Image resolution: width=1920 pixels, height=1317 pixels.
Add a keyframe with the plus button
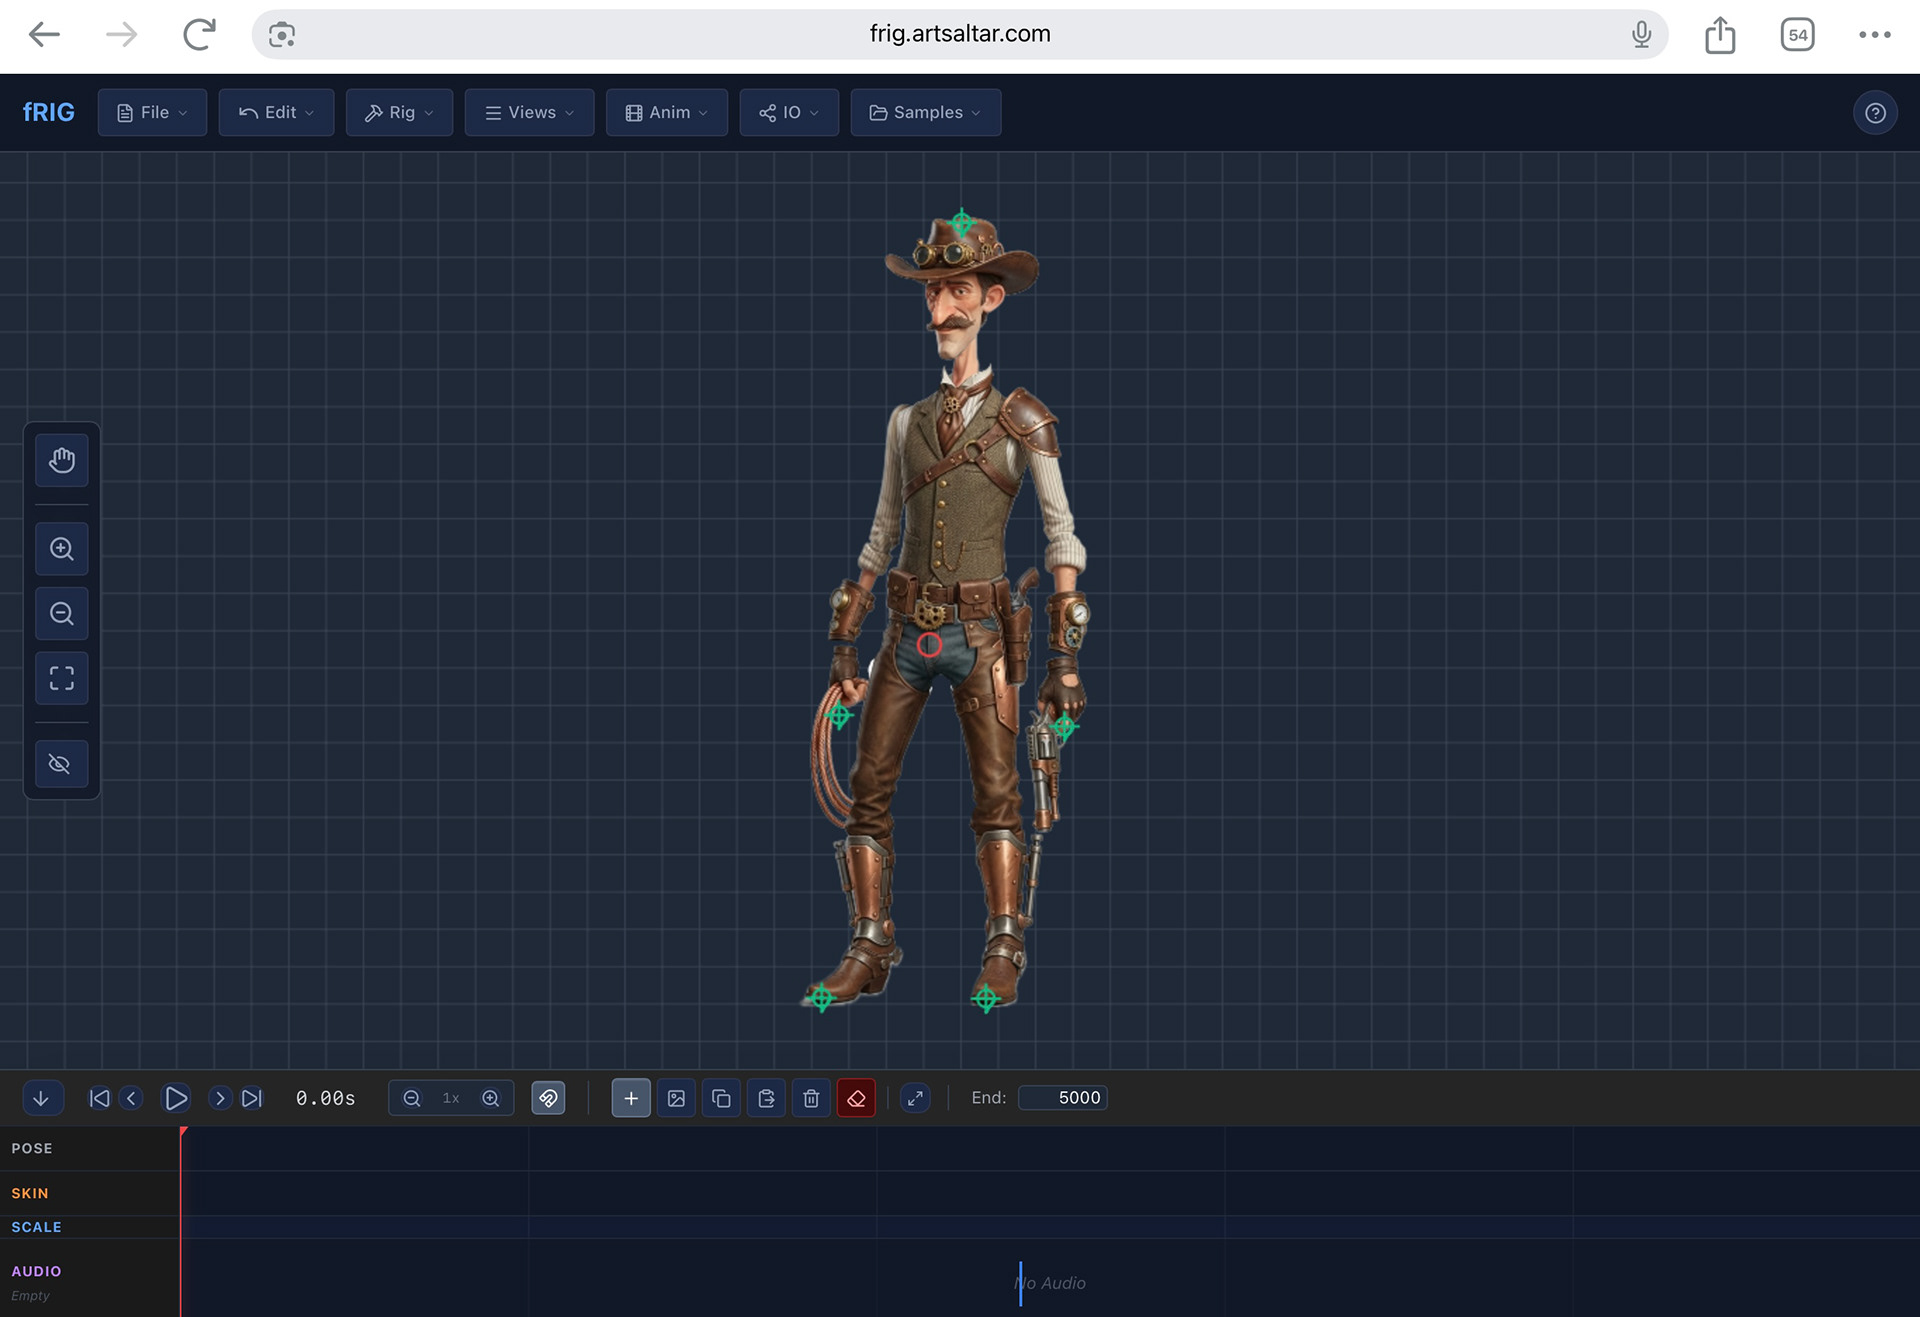631,1098
